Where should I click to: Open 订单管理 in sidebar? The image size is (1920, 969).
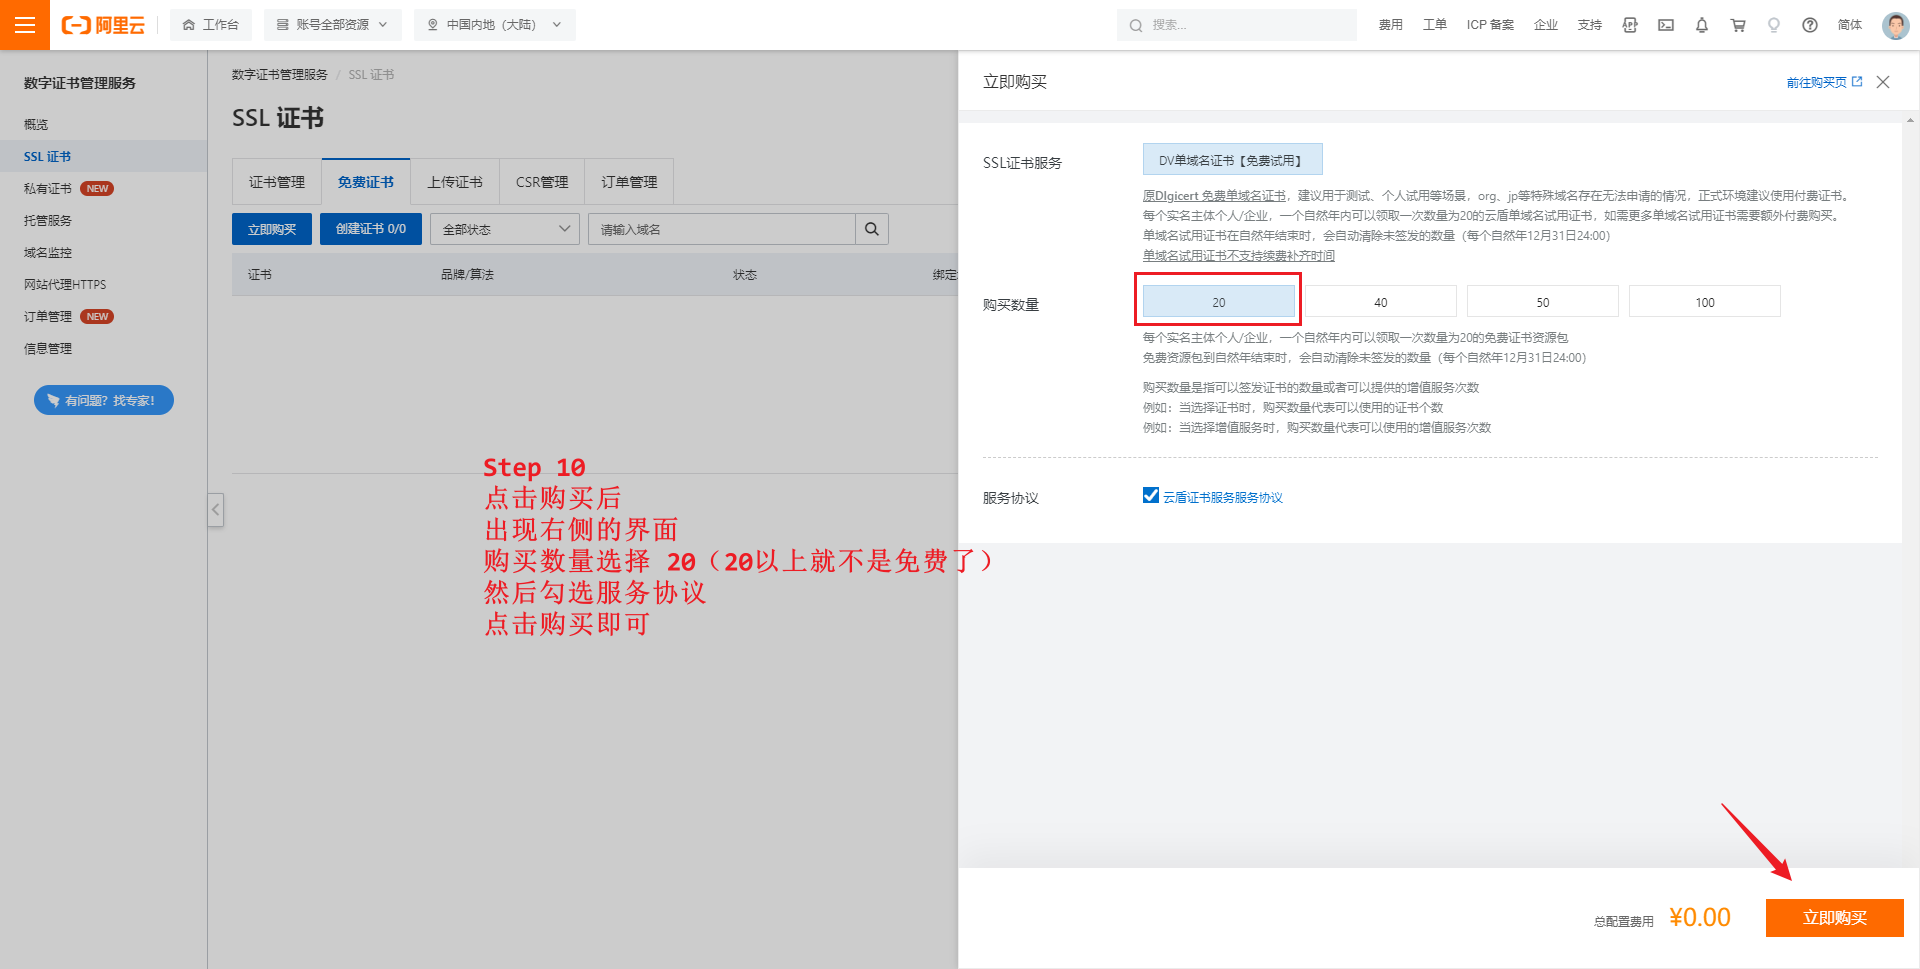(x=48, y=316)
